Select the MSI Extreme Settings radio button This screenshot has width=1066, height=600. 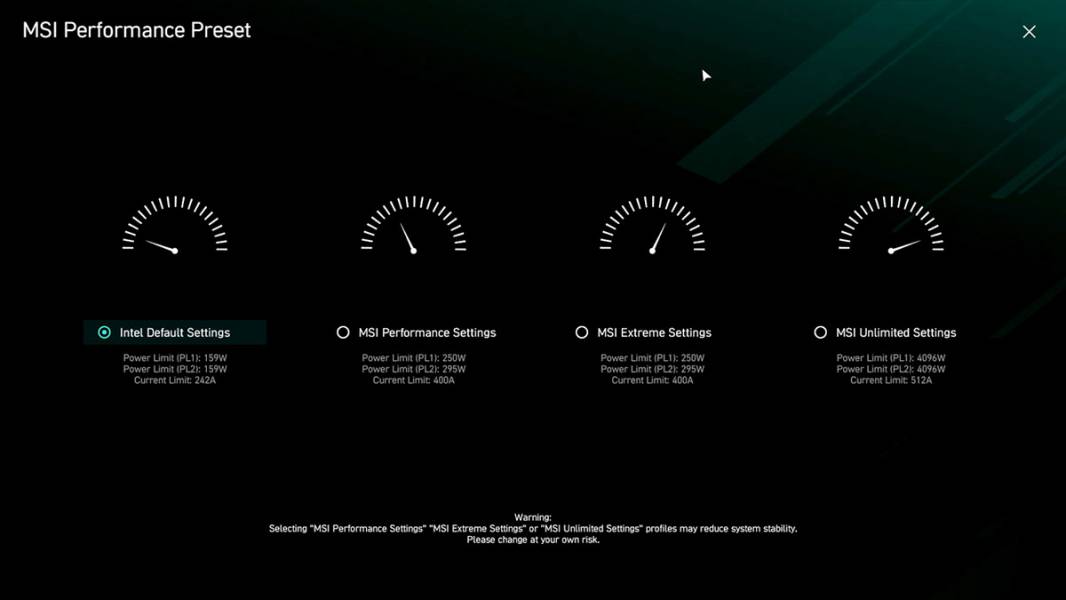click(x=581, y=332)
